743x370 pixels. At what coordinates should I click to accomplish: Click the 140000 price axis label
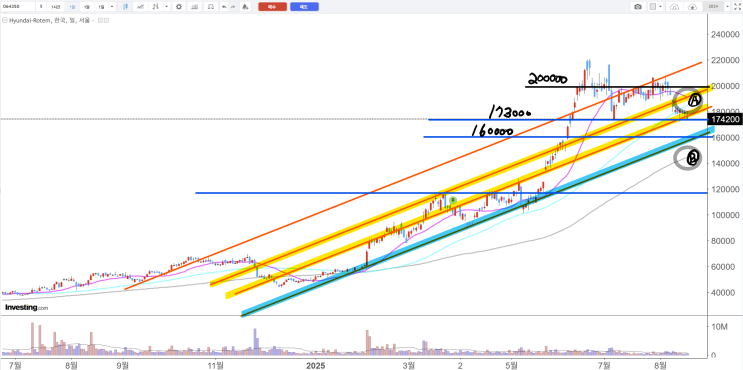(x=726, y=163)
